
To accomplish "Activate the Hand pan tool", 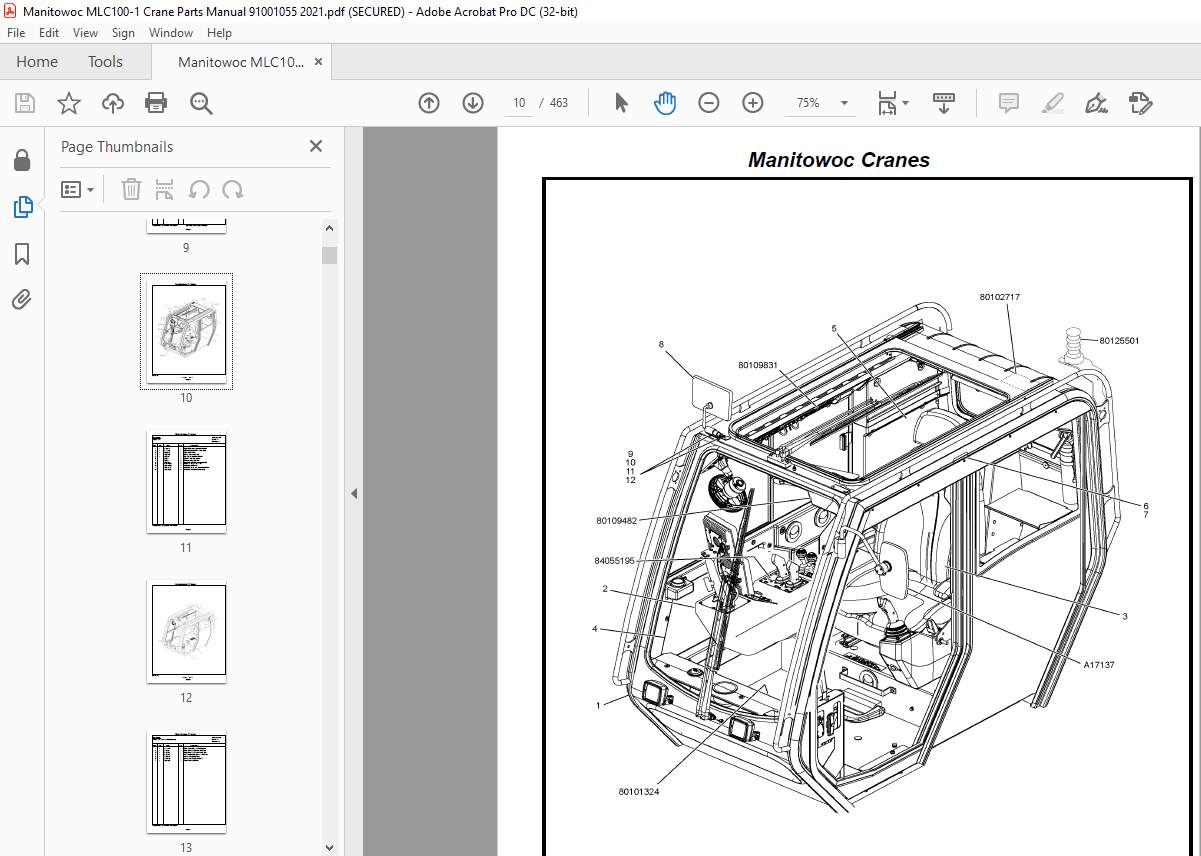I will pos(665,103).
